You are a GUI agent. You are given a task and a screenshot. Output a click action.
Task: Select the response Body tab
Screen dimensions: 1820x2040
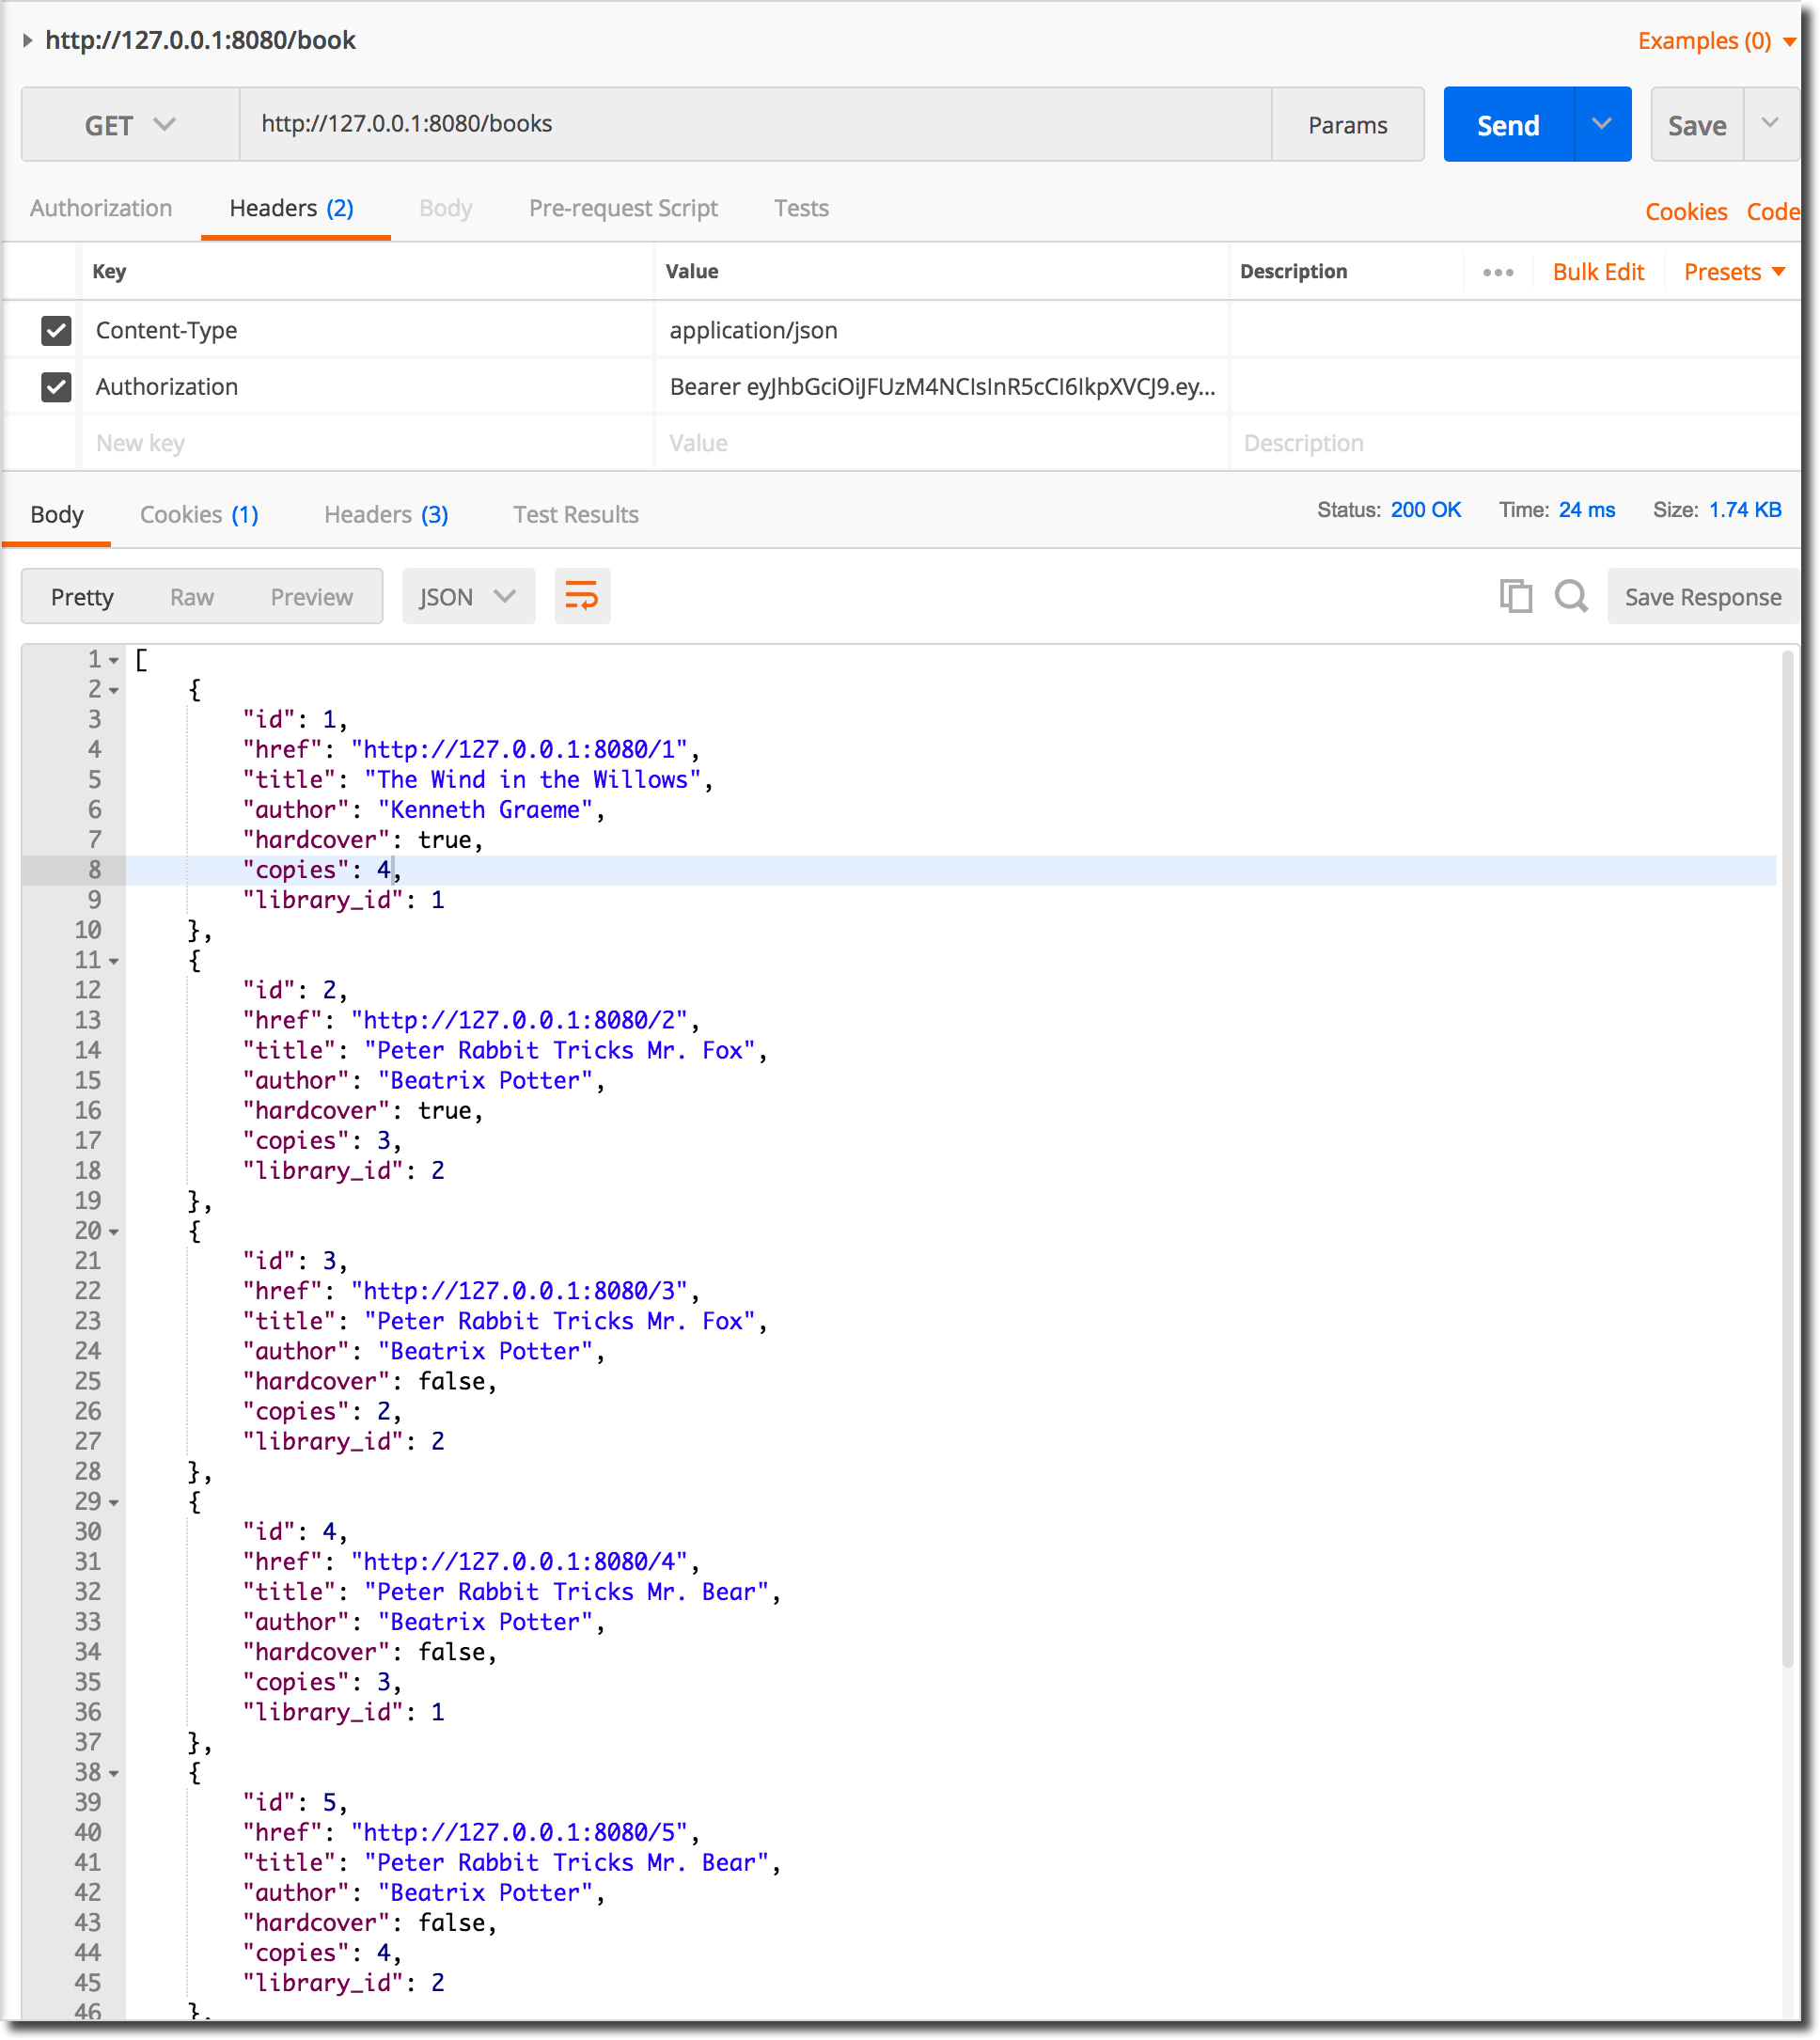[57, 514]
